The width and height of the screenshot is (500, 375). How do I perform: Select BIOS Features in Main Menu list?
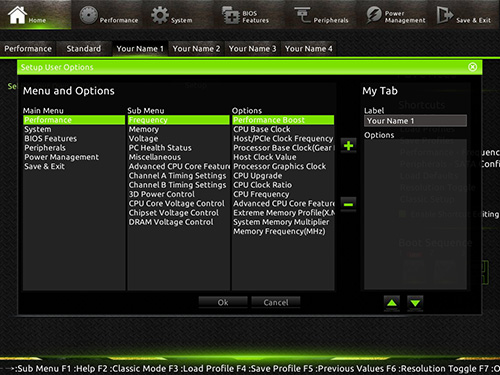[74, 139]
